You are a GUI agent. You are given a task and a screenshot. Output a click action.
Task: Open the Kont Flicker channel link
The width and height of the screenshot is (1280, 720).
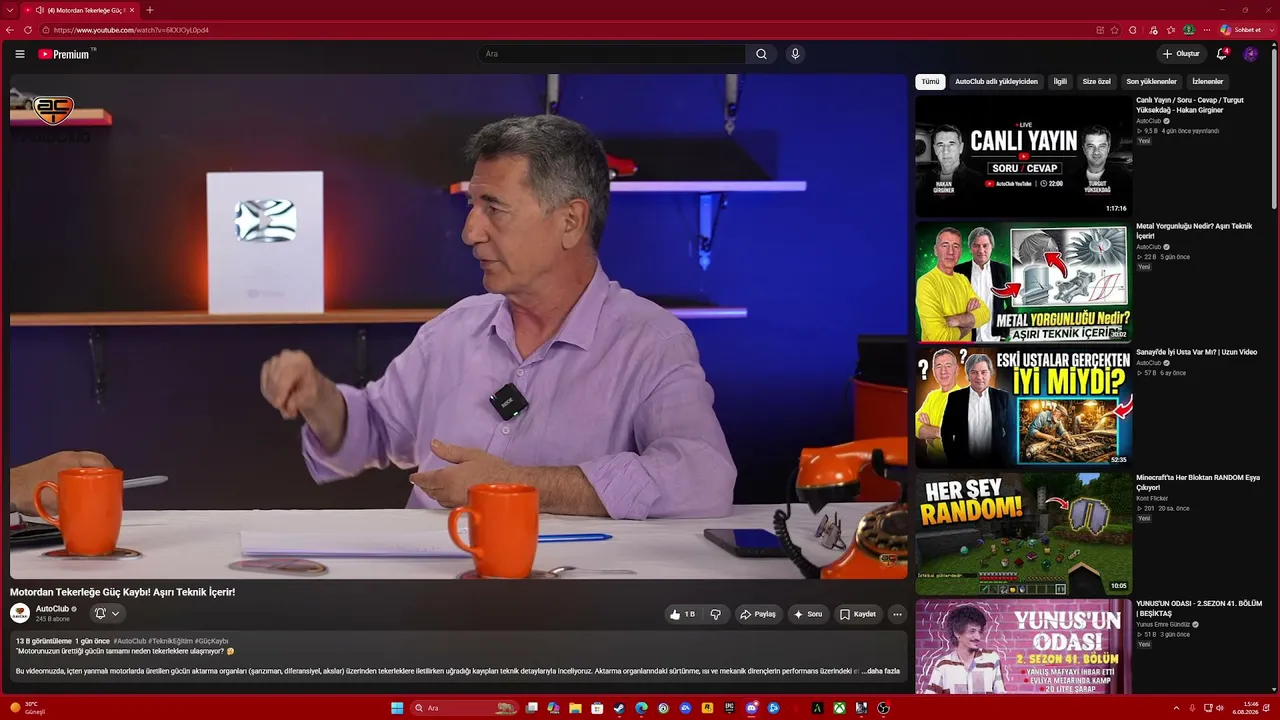click(x=1151, y=498)
